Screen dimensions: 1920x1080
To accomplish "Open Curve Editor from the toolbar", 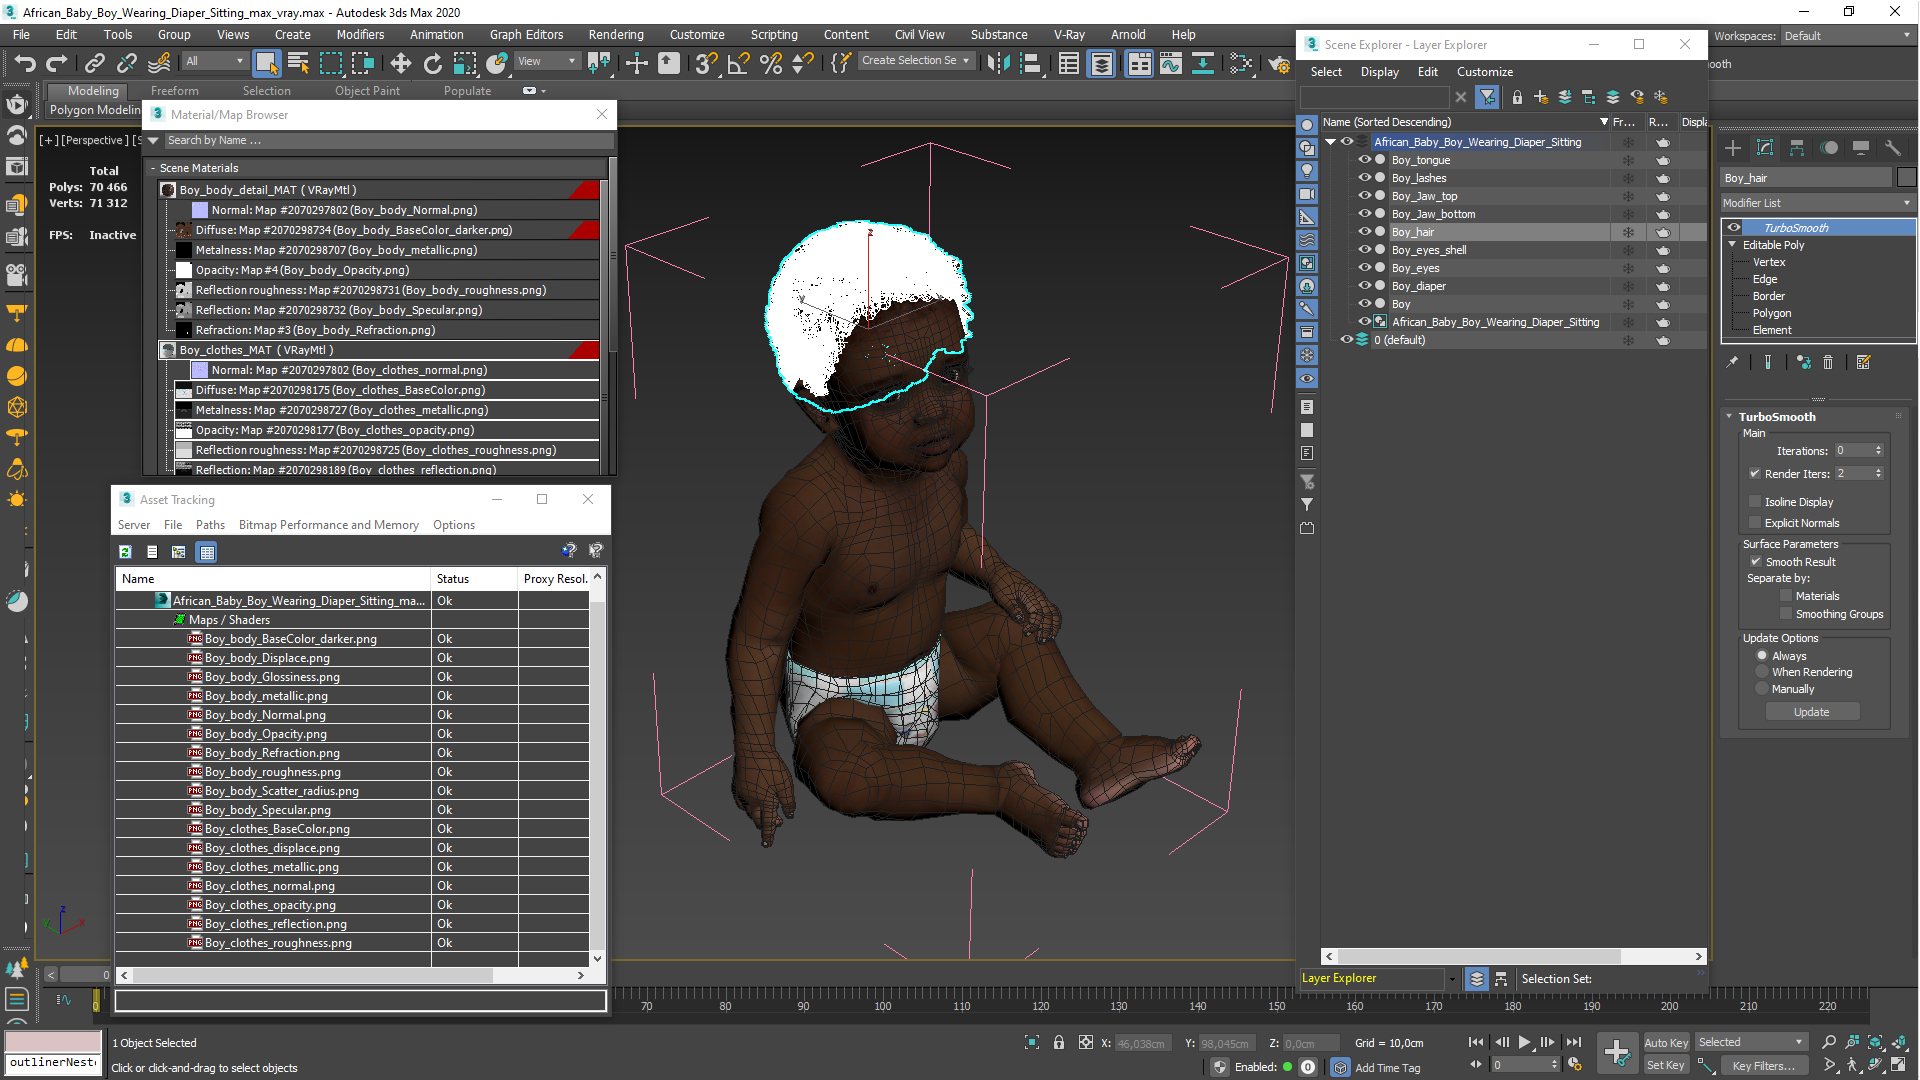I will pyautogui.click(x=1170, y=63).
